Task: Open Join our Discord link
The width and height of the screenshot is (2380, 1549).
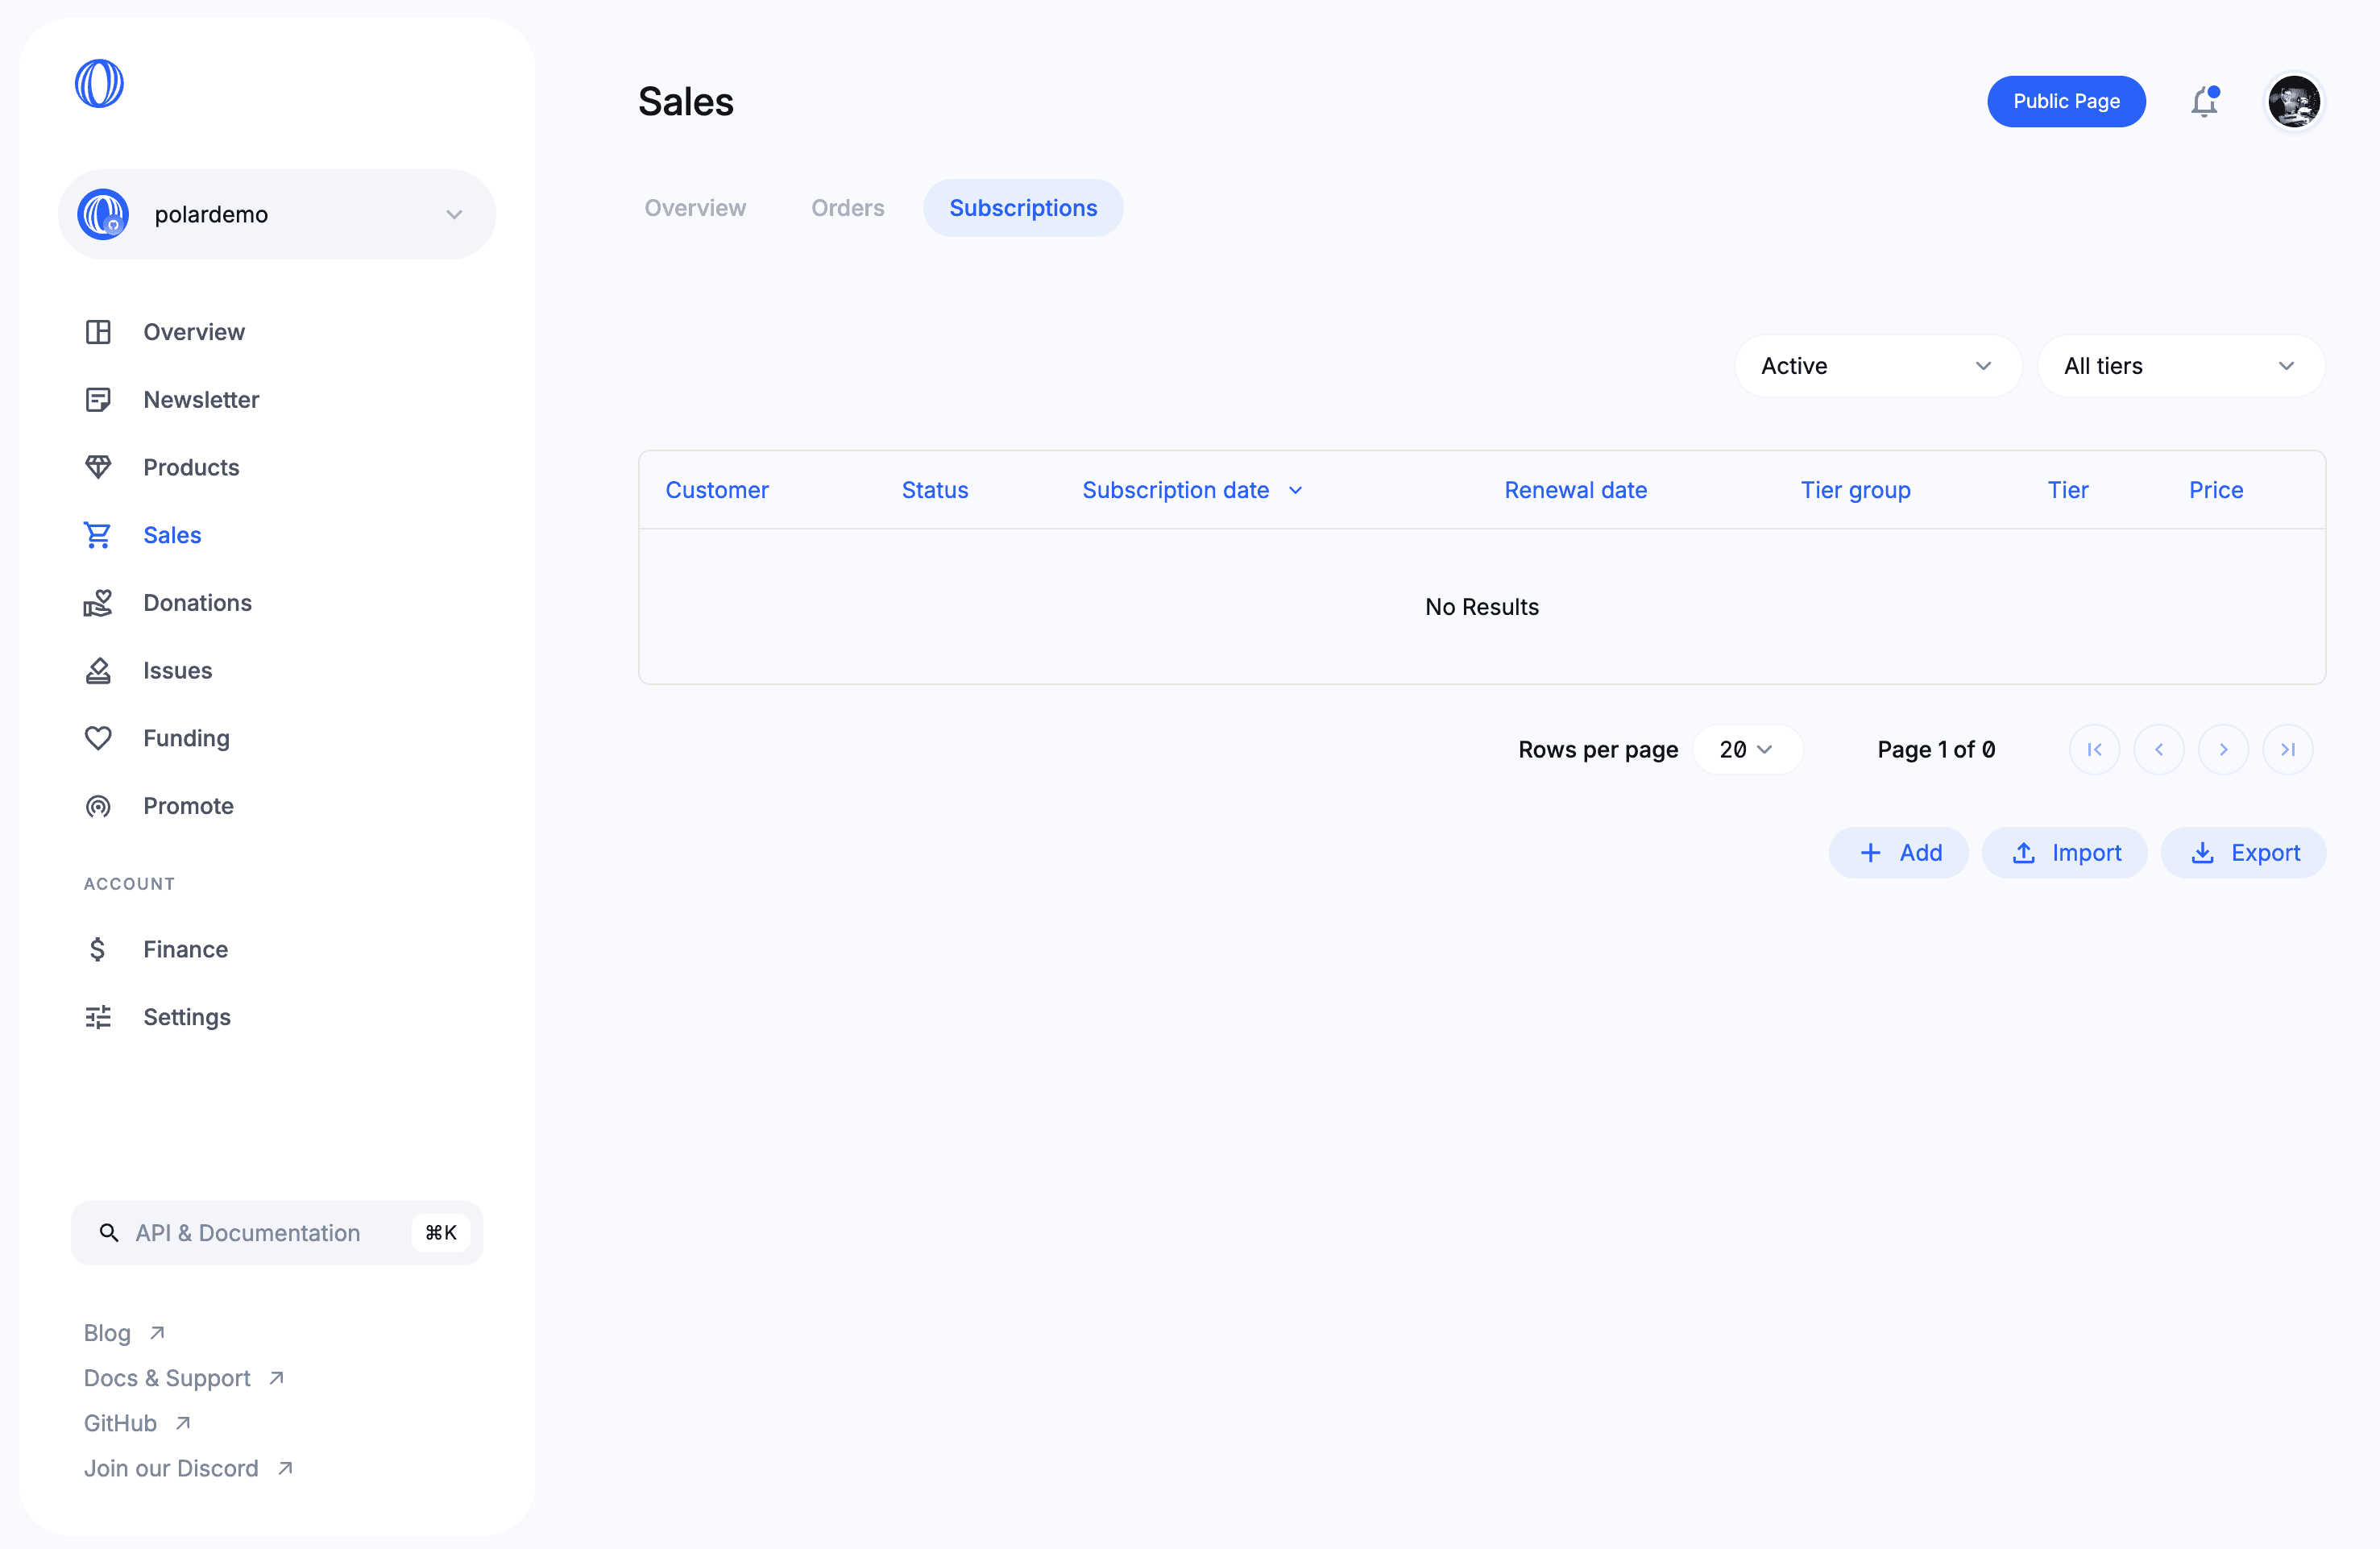Action: tap(188, 1468)
